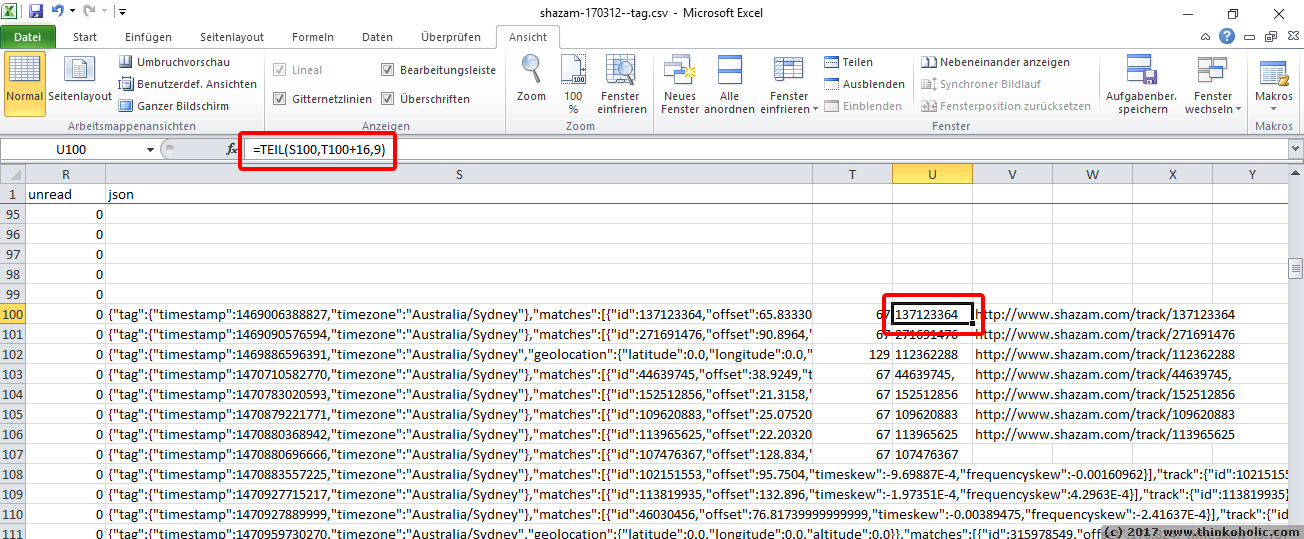The width and height of the screenshot is (1304, 539).
Task: Click the Undo arrow icon
Action: point(57,12)
